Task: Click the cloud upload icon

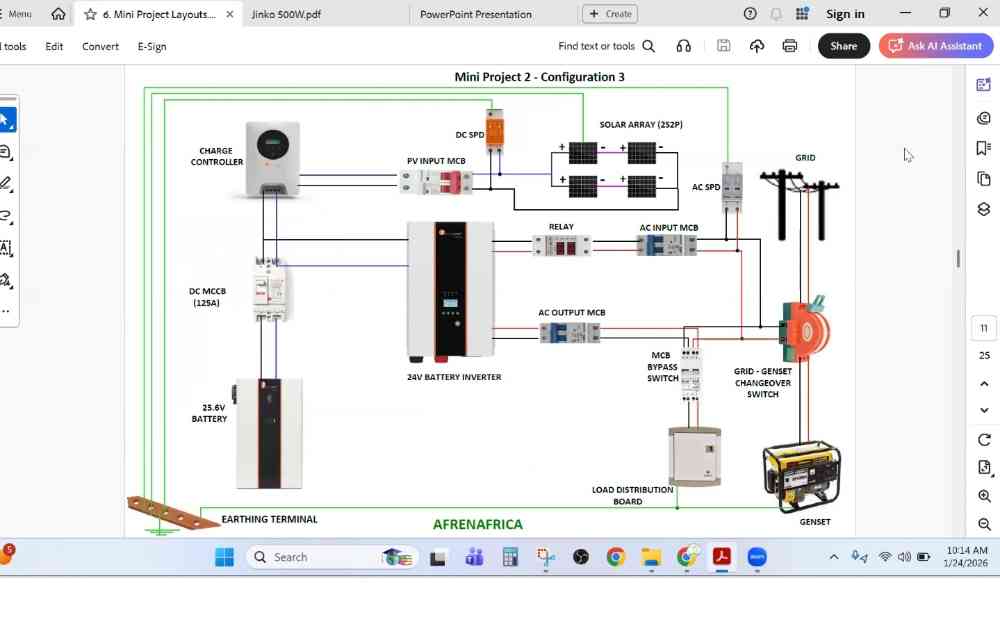Action: click(x=757, y=46)
